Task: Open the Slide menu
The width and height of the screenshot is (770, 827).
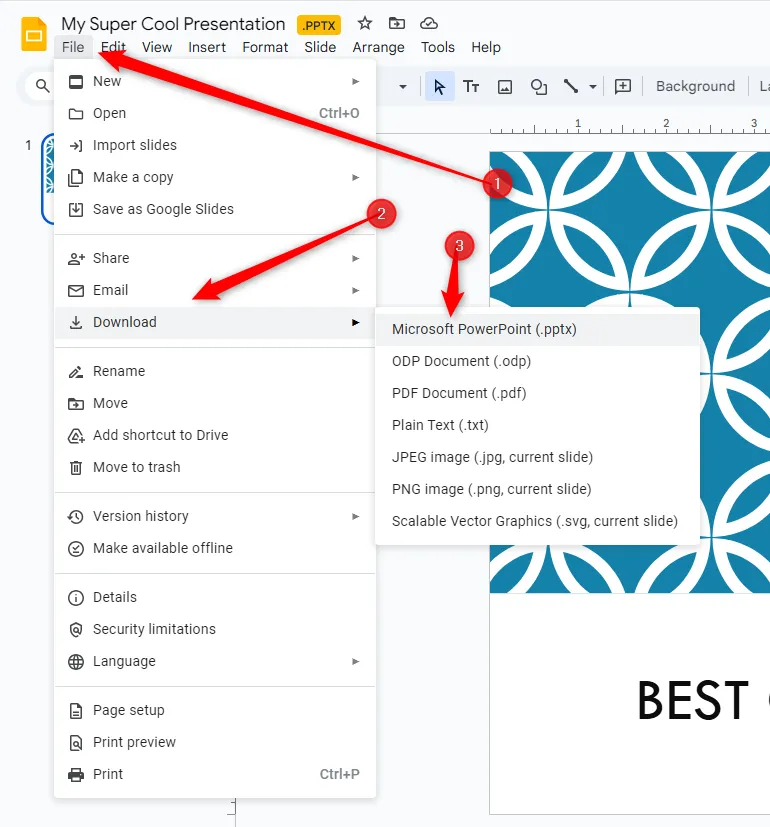Action: [320, 47]
